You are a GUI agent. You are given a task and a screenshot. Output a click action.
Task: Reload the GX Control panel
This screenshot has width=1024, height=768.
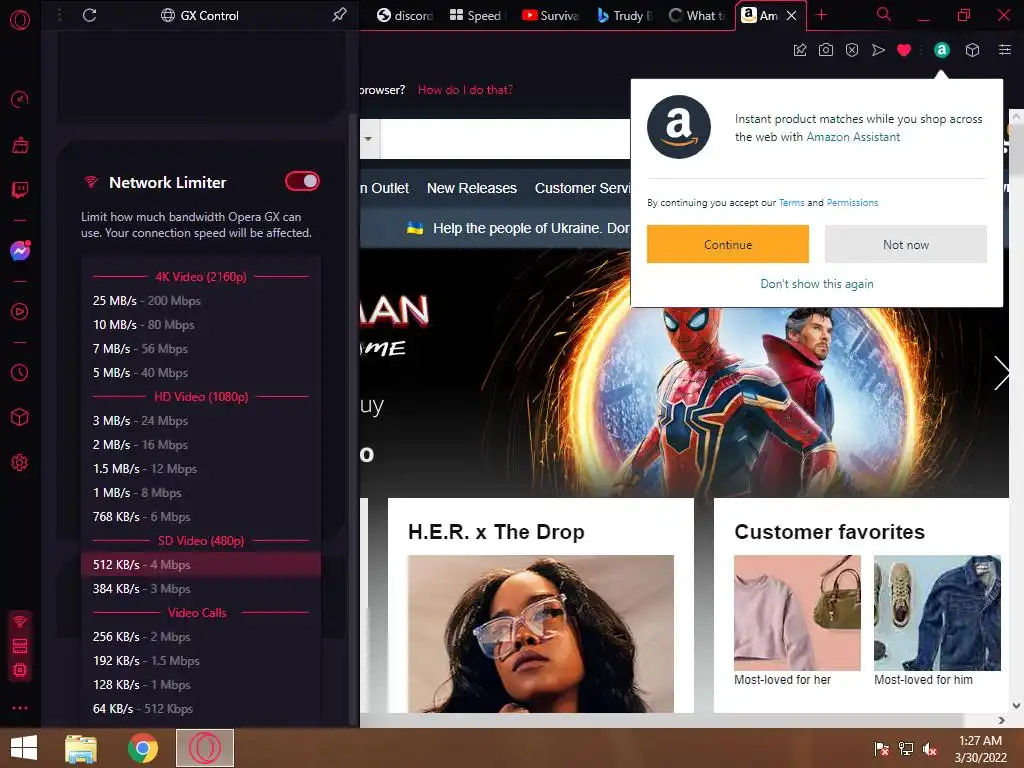coord(89,15)
